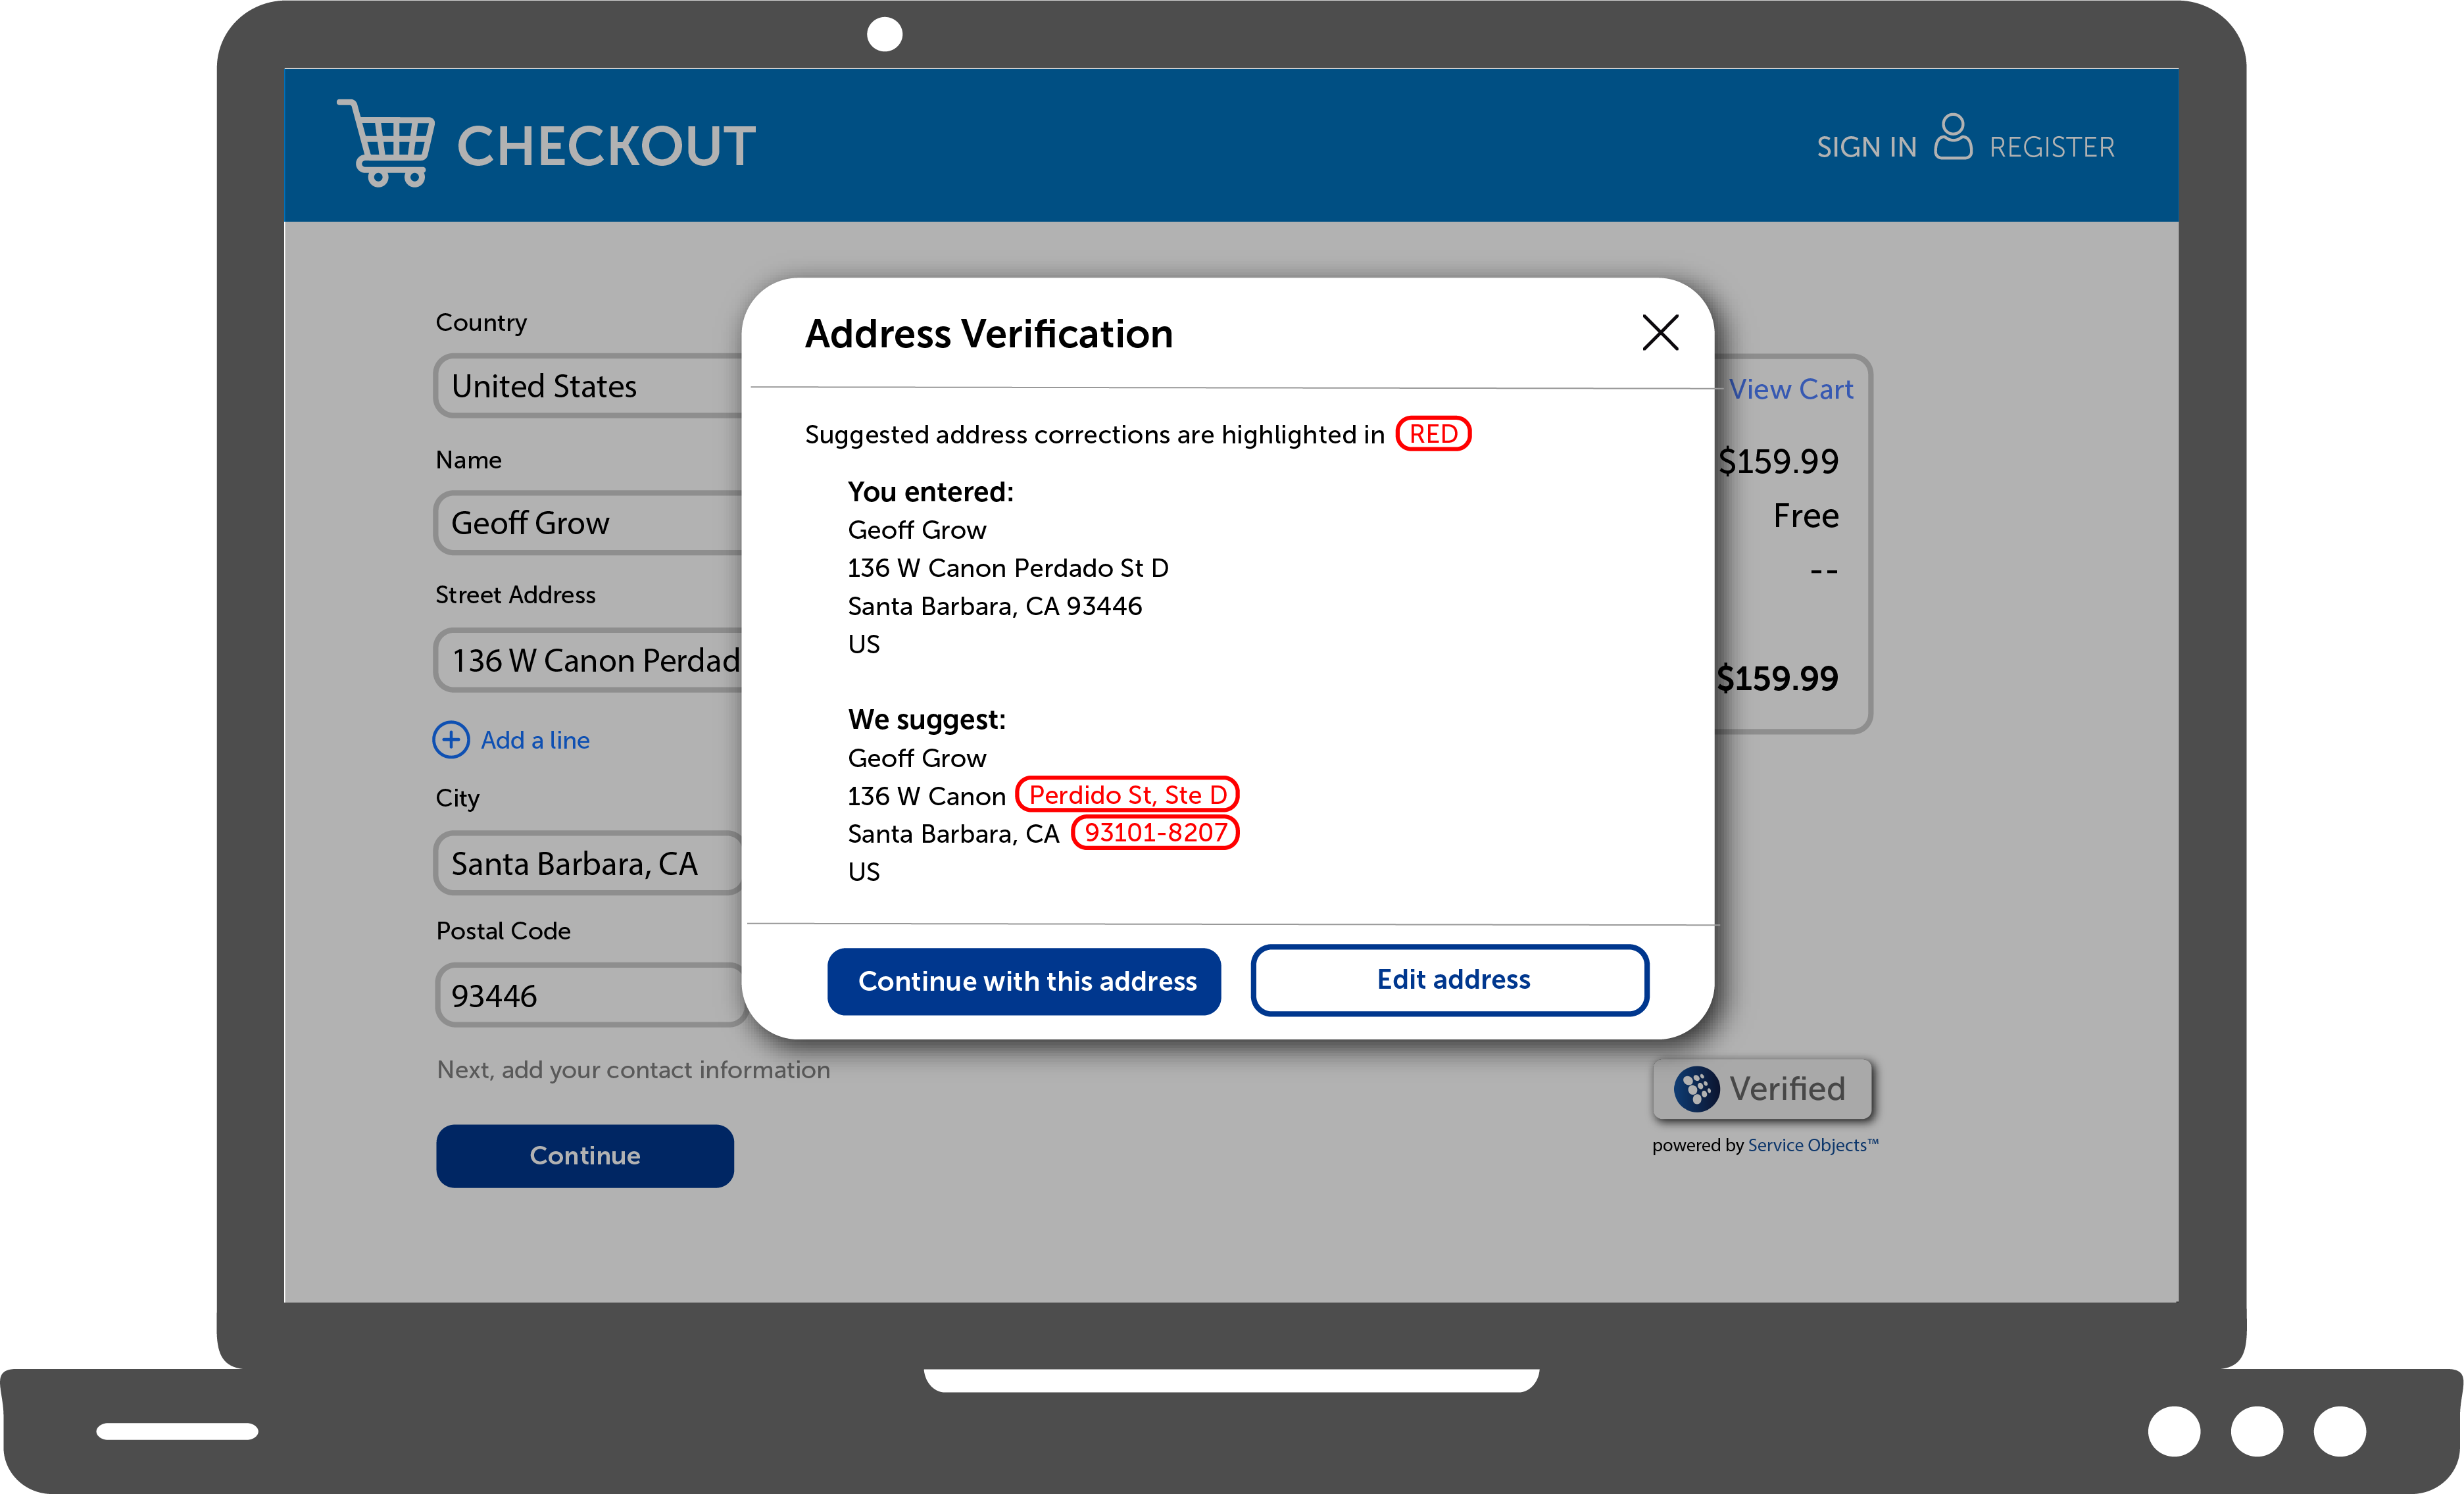Open the SIGN IN link
This screenshot has height=1494, width=2464.
tap(1866, 147)
